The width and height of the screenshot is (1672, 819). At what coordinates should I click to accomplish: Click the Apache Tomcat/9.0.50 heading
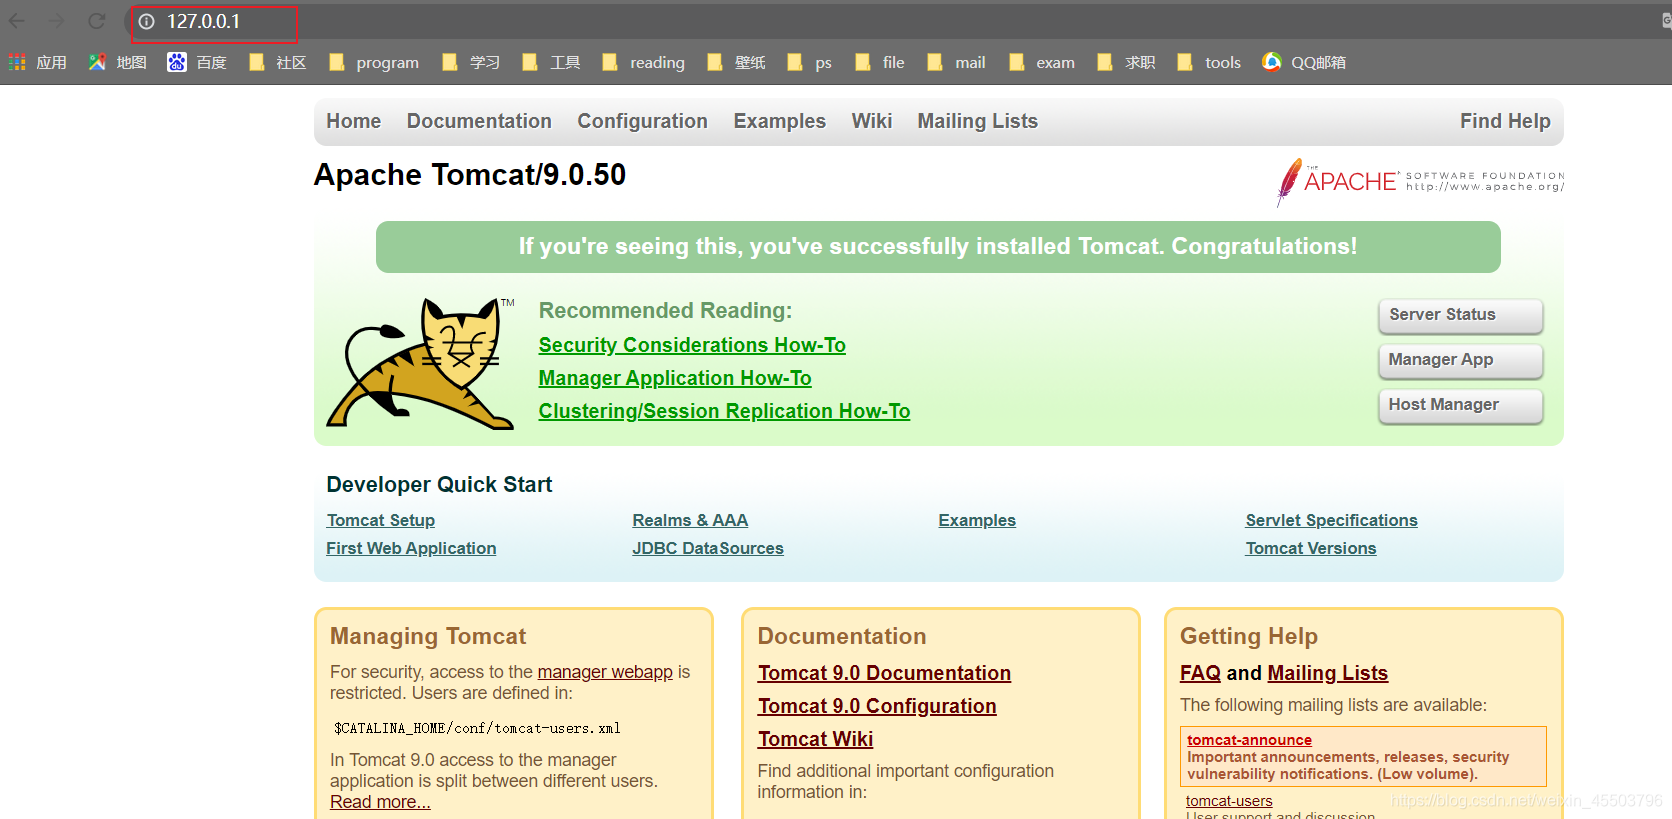470,175
